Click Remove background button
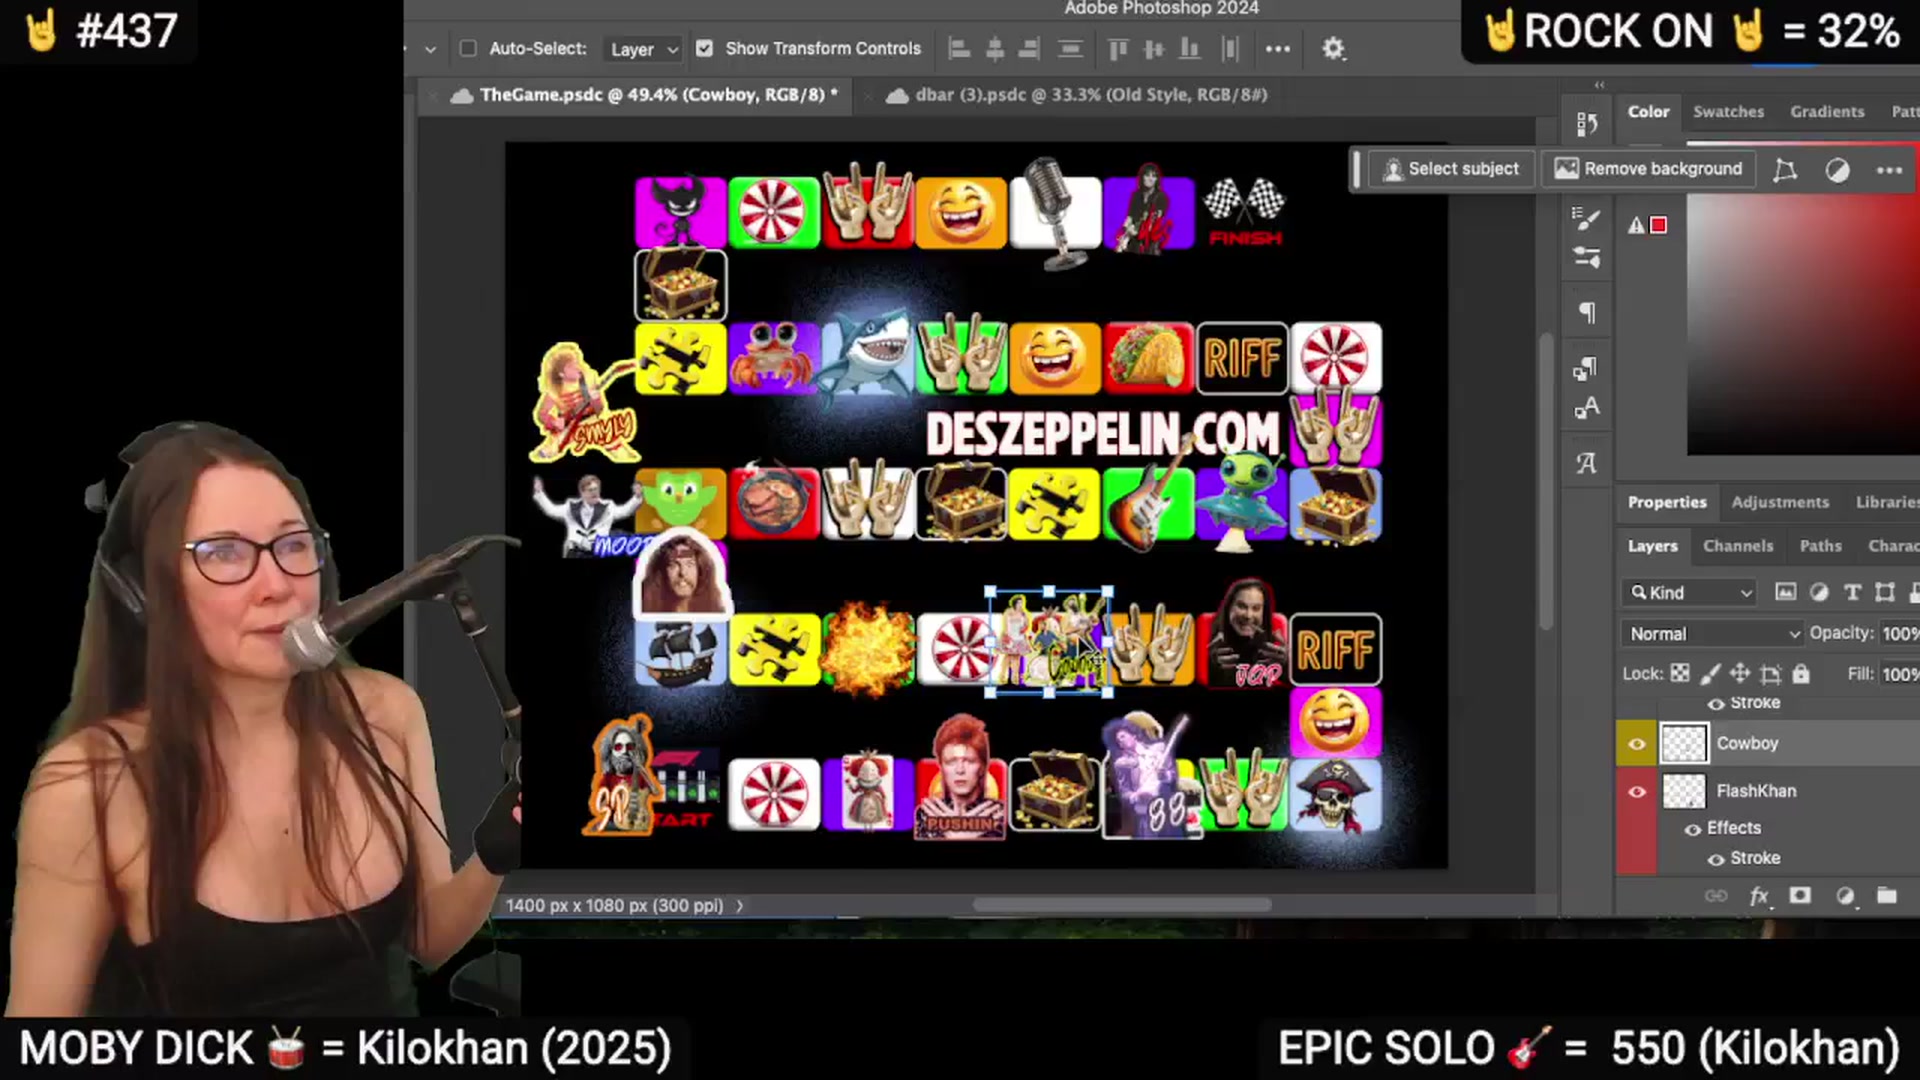Viewport: 1920px width, 1080px height. 1648,169
